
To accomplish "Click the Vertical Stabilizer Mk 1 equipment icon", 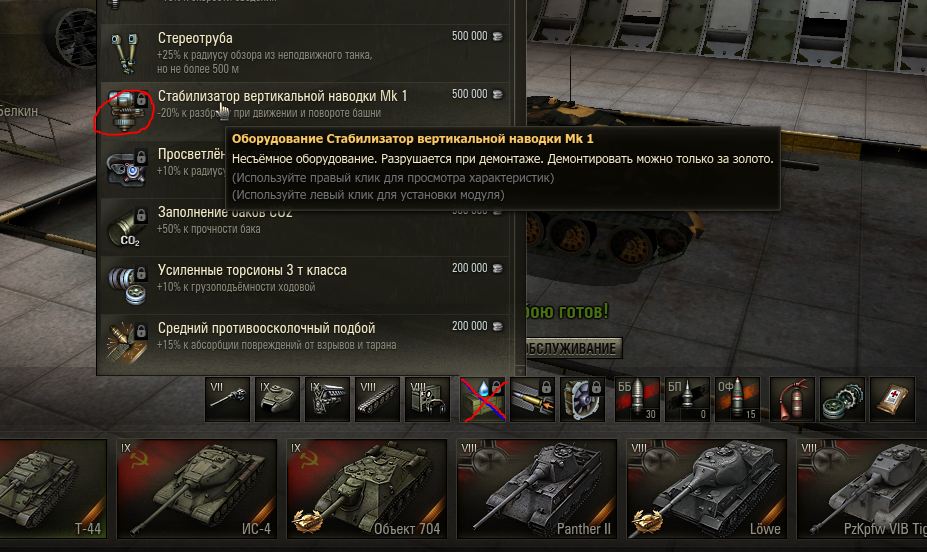I will (127, 111).
